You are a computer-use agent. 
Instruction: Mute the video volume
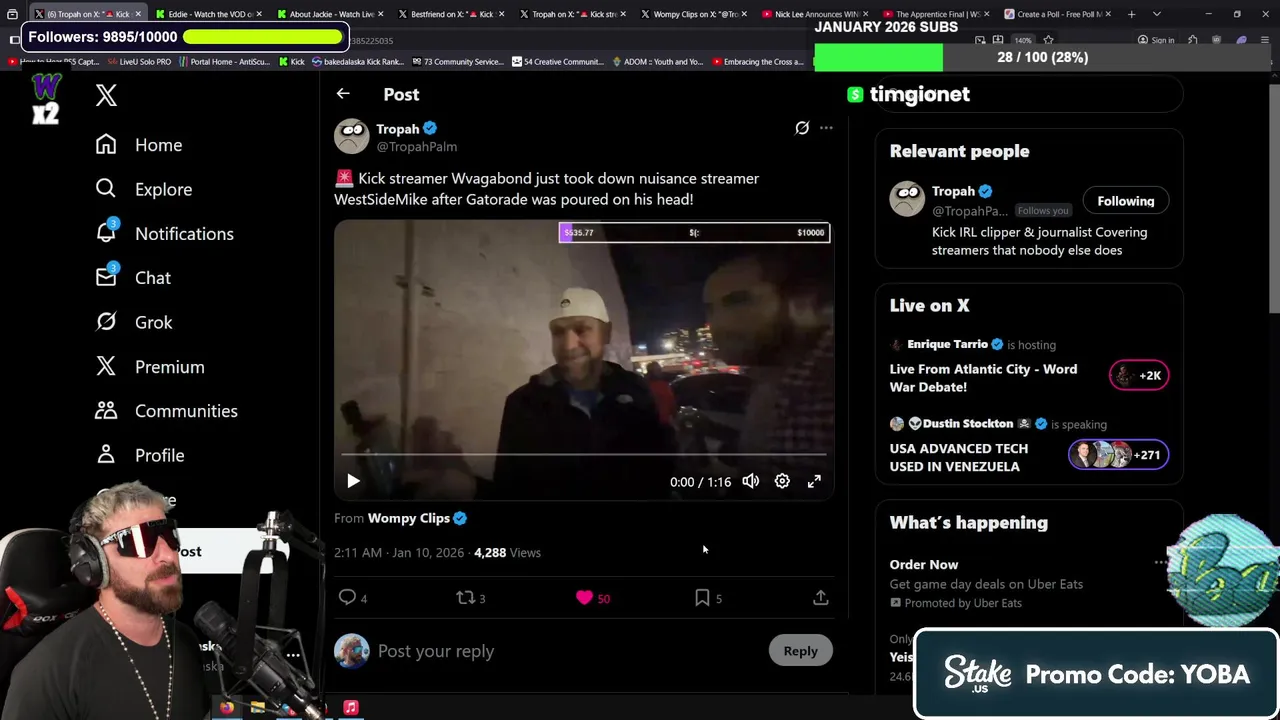pyautogui.click(x=751, y=481)
